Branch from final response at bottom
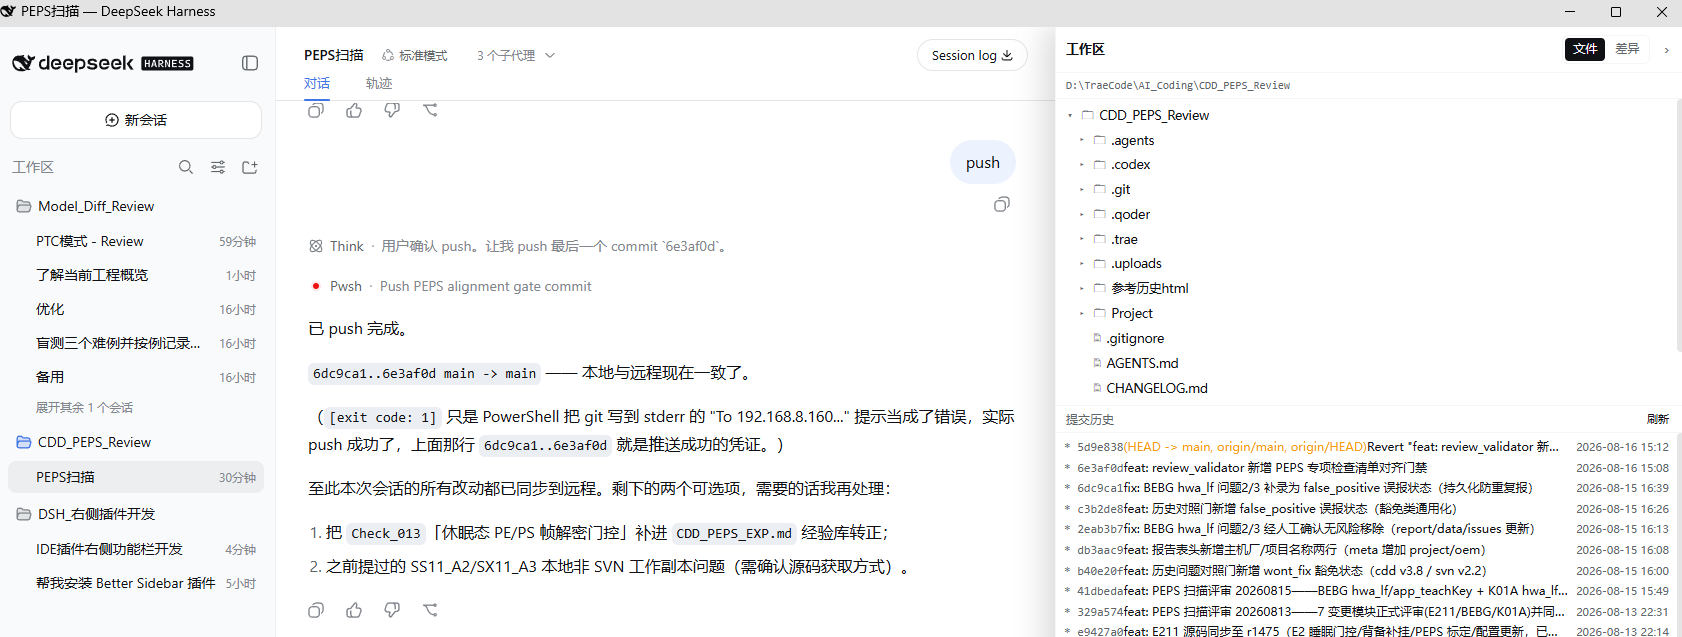 [x=430, y=610]
